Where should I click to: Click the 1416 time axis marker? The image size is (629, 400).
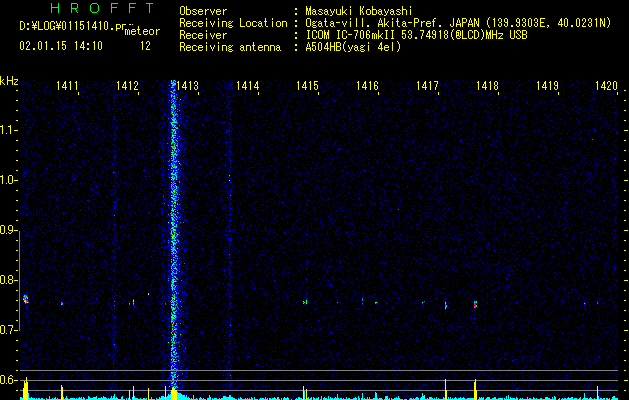[x=367, y=85]
